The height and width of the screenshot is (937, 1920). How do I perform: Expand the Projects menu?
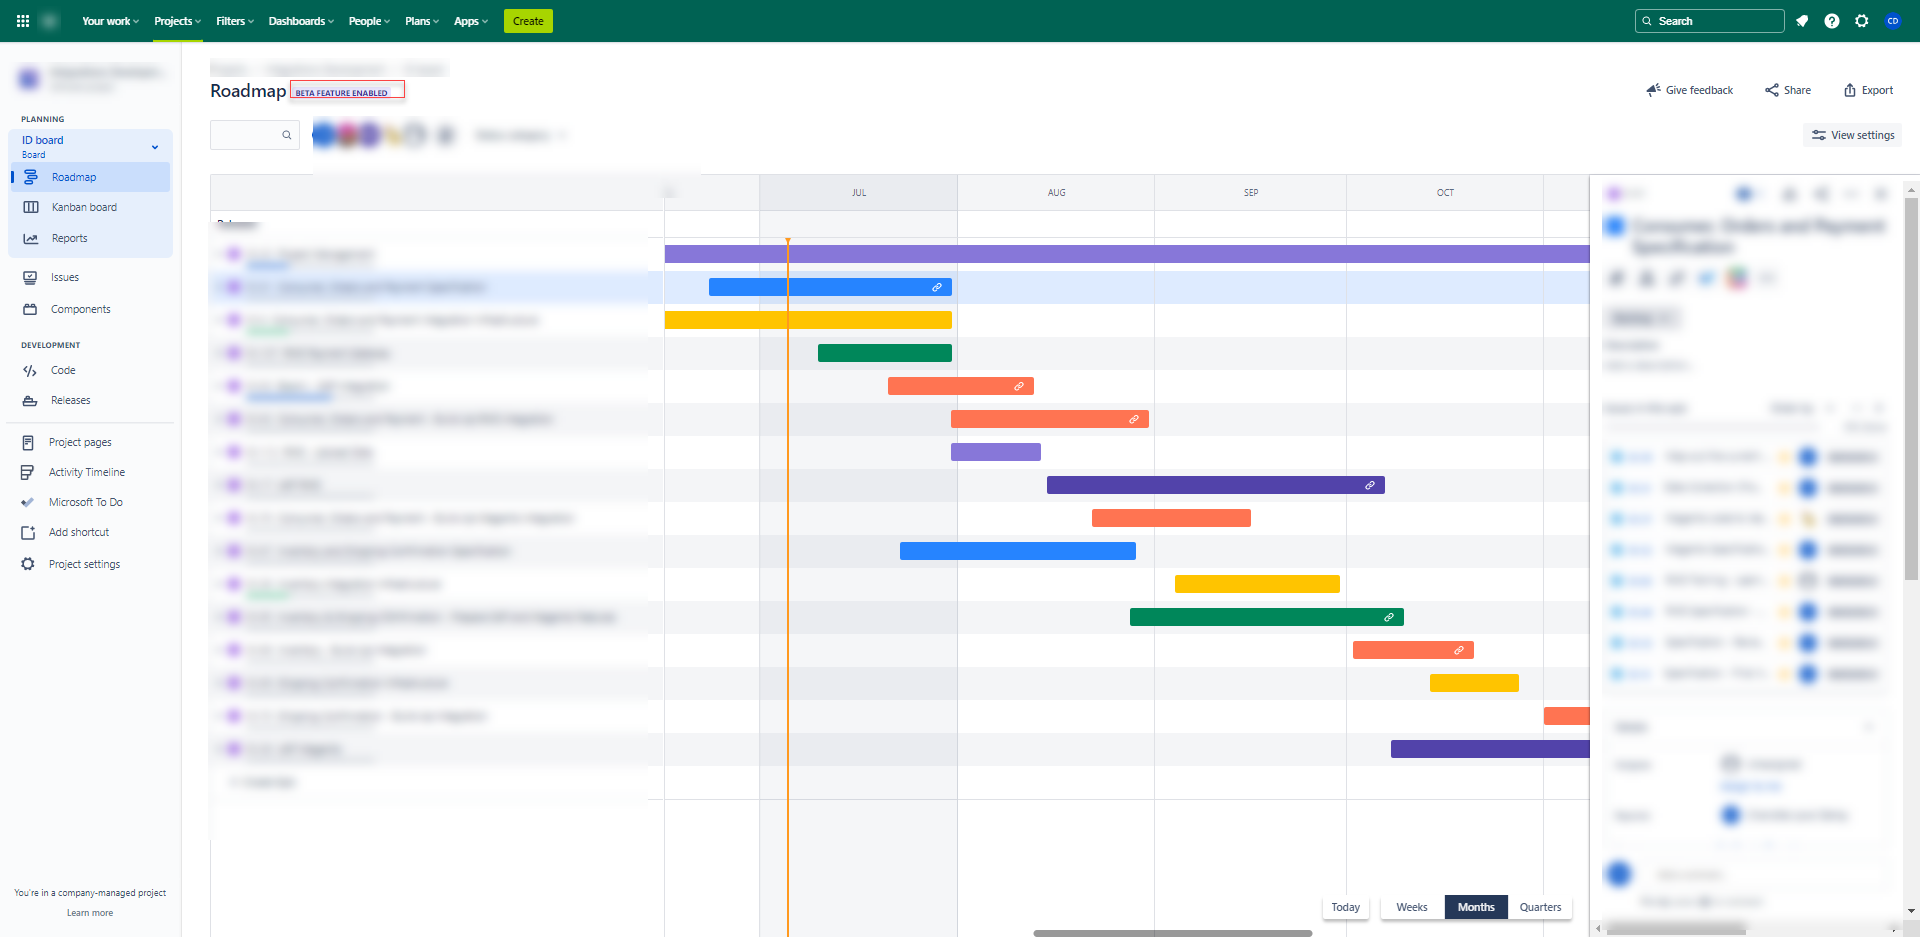coord(177,21)
